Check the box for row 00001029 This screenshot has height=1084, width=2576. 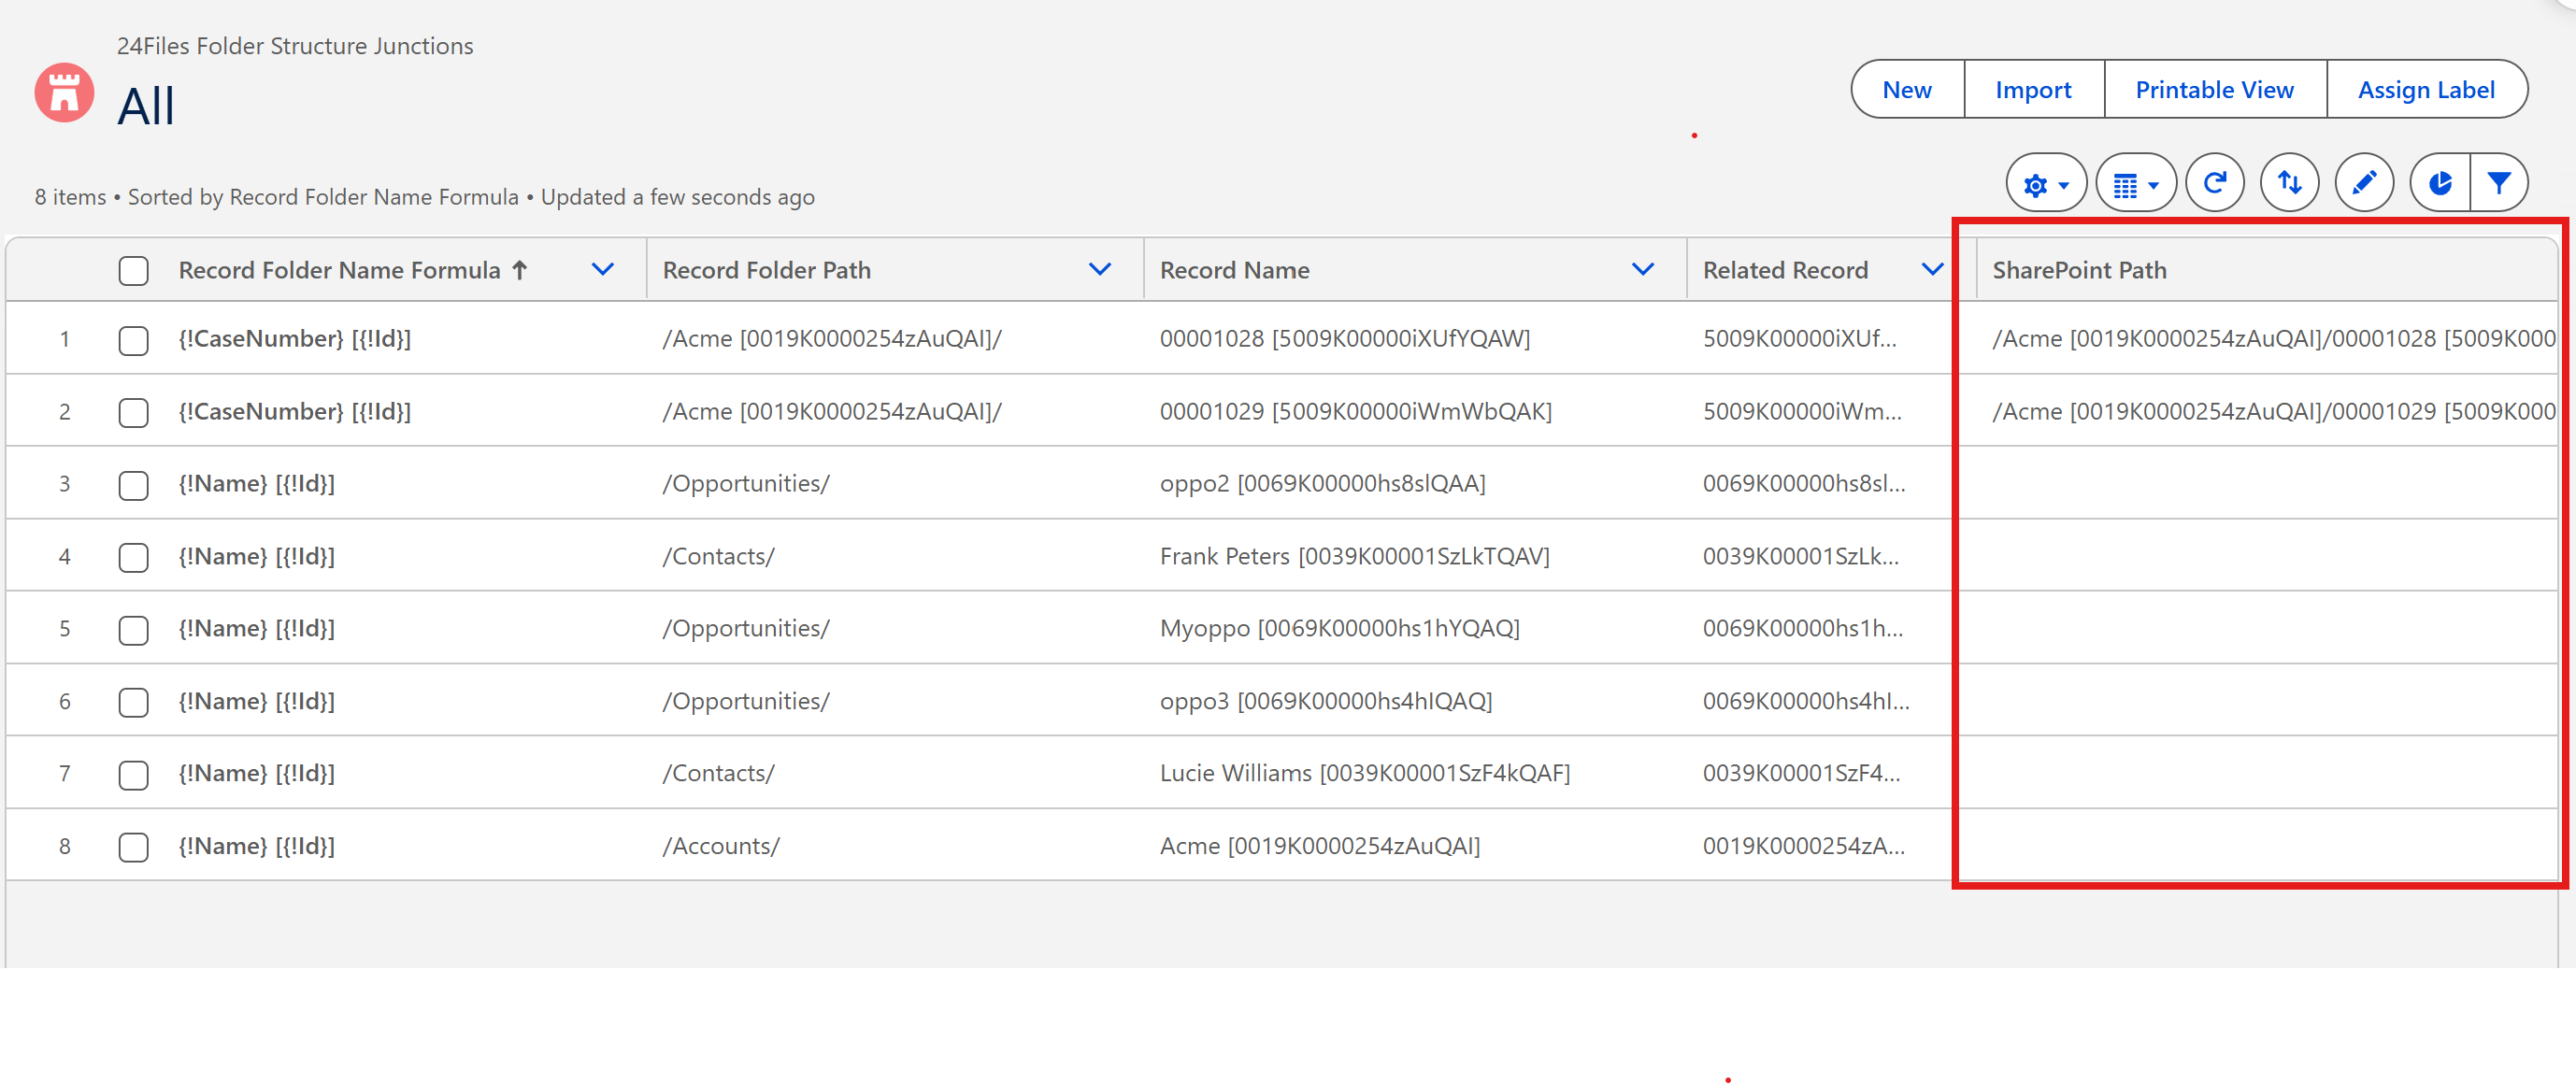coord(133,412)
